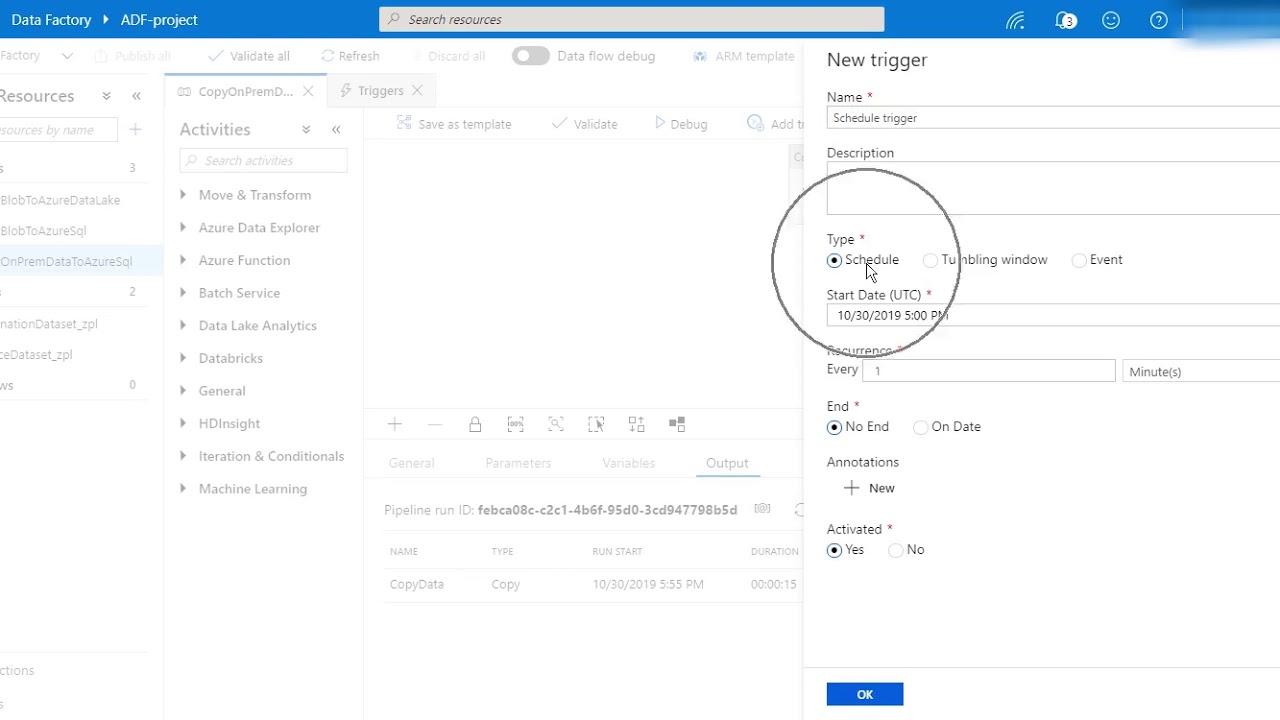This screenshot has width=1280, height=720.
Task: Select the Schedule trigger type
Action: point(834,260)
